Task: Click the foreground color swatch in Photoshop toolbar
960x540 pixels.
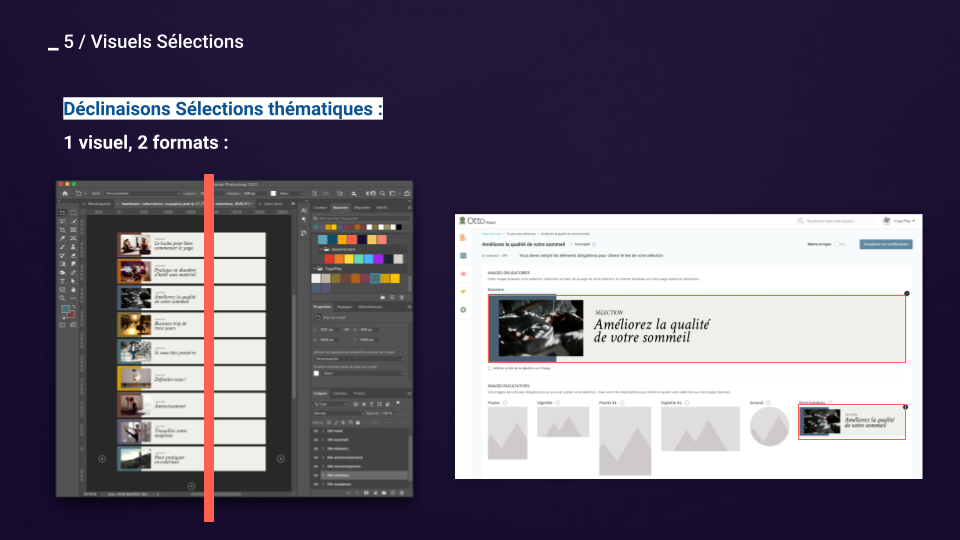Action: pos(66,309)
